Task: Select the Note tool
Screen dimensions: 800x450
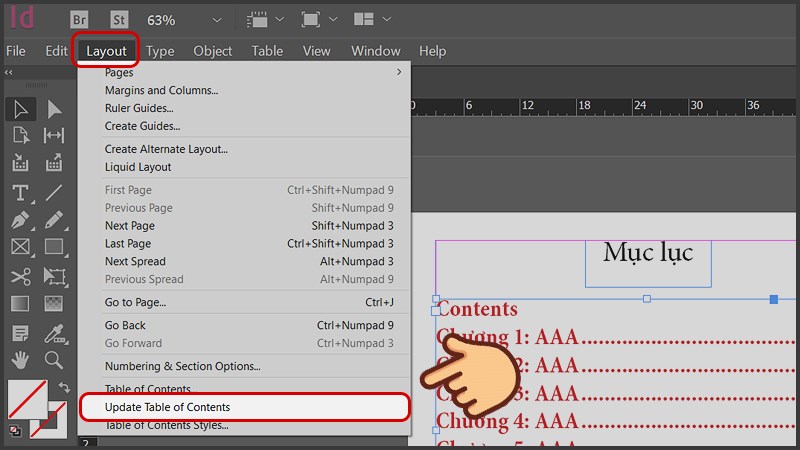Action: [20, 334]
